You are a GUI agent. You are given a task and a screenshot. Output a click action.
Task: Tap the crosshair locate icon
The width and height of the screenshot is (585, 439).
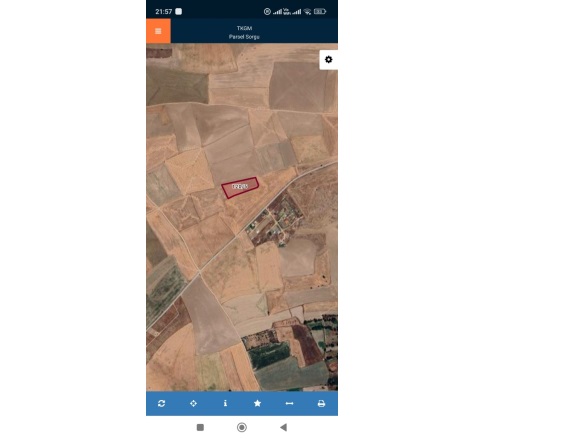[x=193, y=403]
